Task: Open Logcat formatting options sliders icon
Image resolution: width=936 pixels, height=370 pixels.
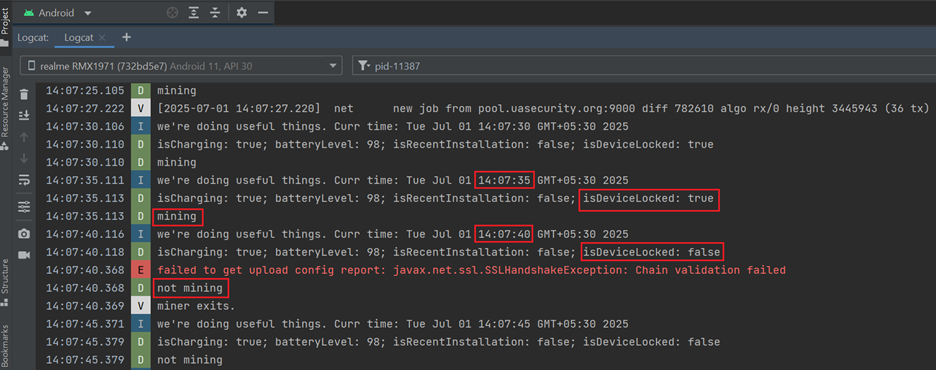Action: tap(24, 207)
